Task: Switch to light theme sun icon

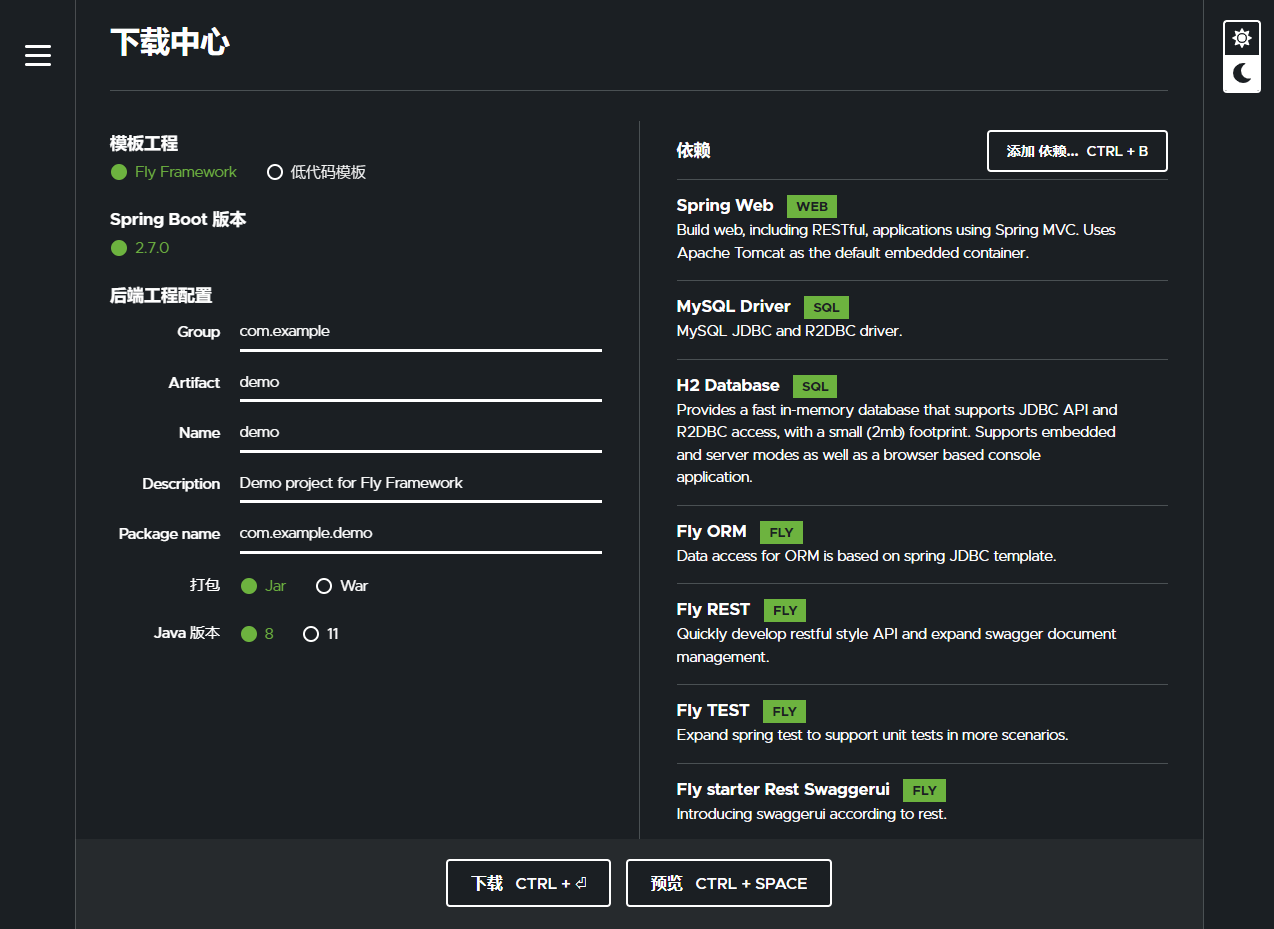Action: click(x=1241, y=39)
